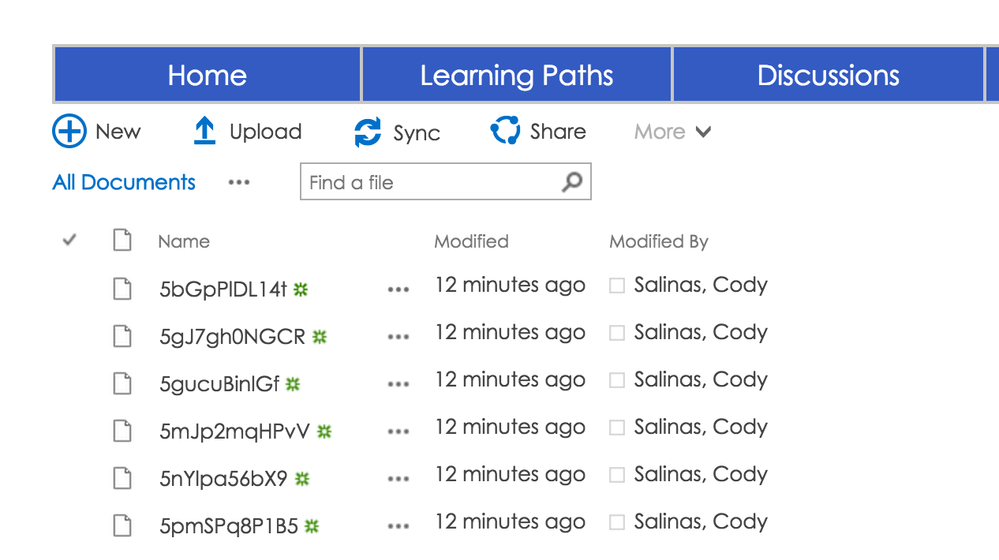Click file icon beside 5bGpPlDL14t
Viewport: 999px width, 560px height.
[x=122, y=290]
